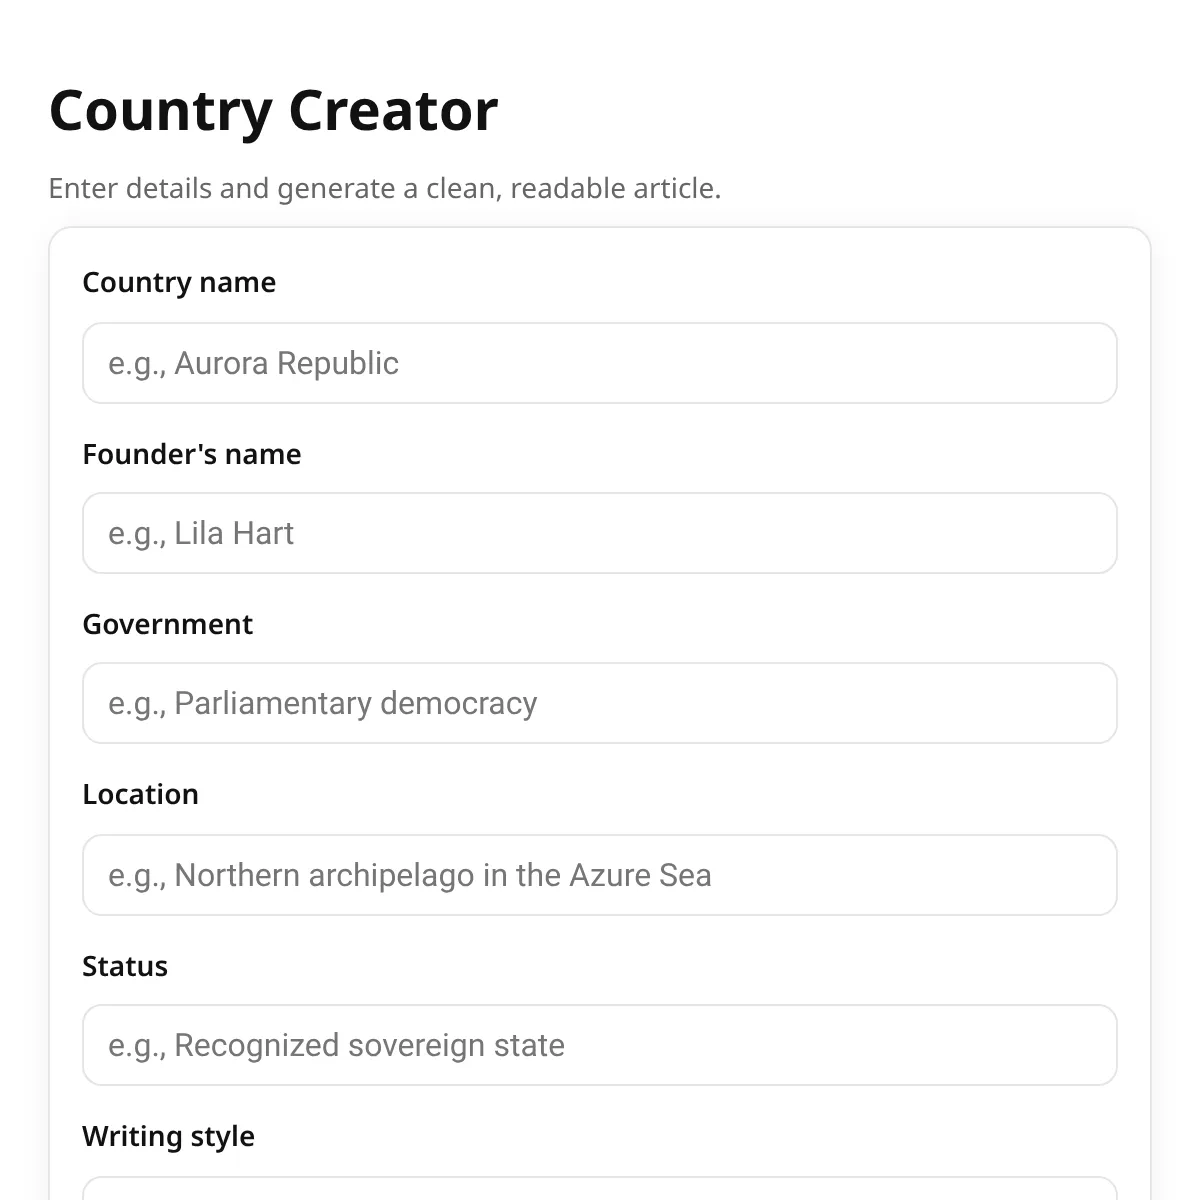Click the 'Parliamentary democracy' placeholder text

tap(356, 703)
